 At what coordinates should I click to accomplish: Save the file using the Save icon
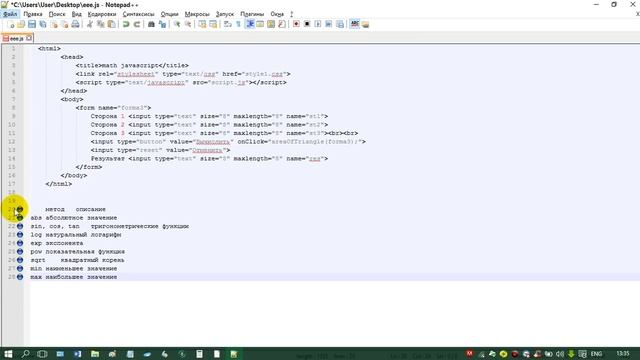(x=31, y=24)
